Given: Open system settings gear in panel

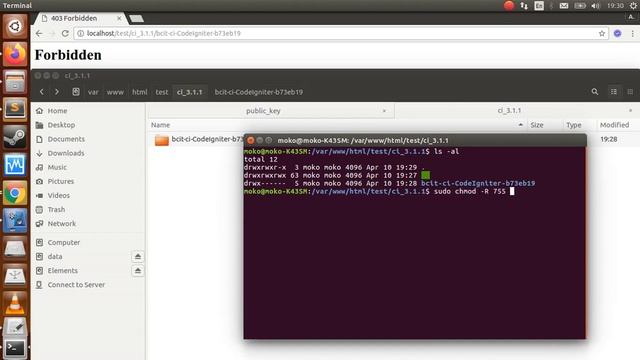Looking at the screenshot, I should click(x=633, y=6).
